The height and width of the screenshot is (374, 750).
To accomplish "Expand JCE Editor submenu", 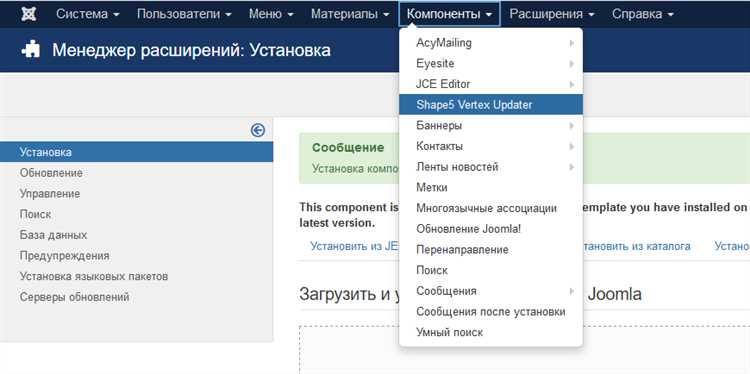I will [491, 84].
